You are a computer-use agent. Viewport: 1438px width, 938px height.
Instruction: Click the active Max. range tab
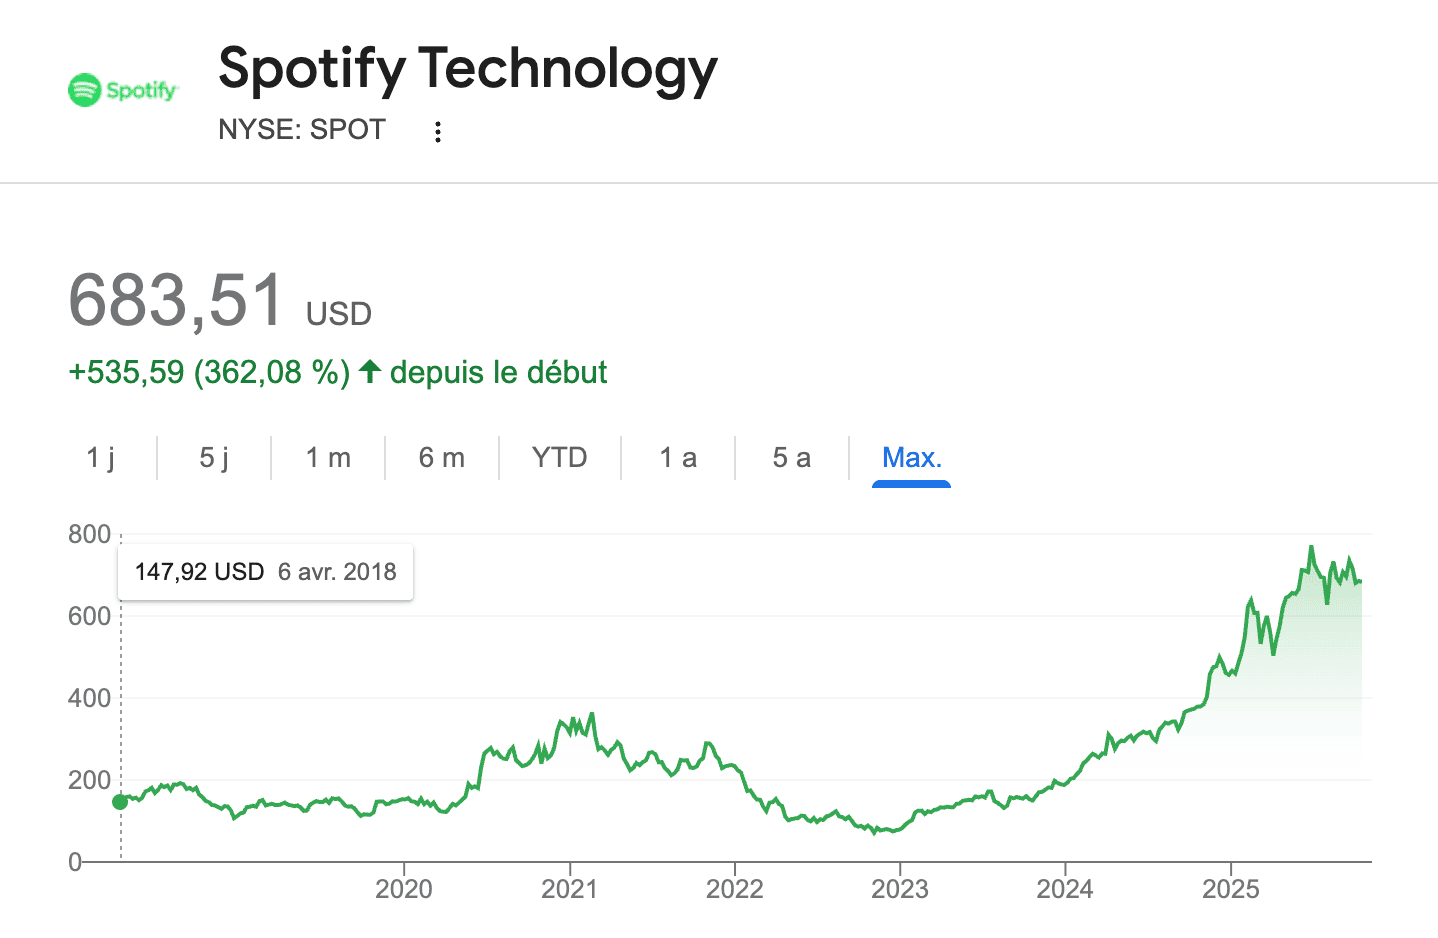[x=911, y=457]
